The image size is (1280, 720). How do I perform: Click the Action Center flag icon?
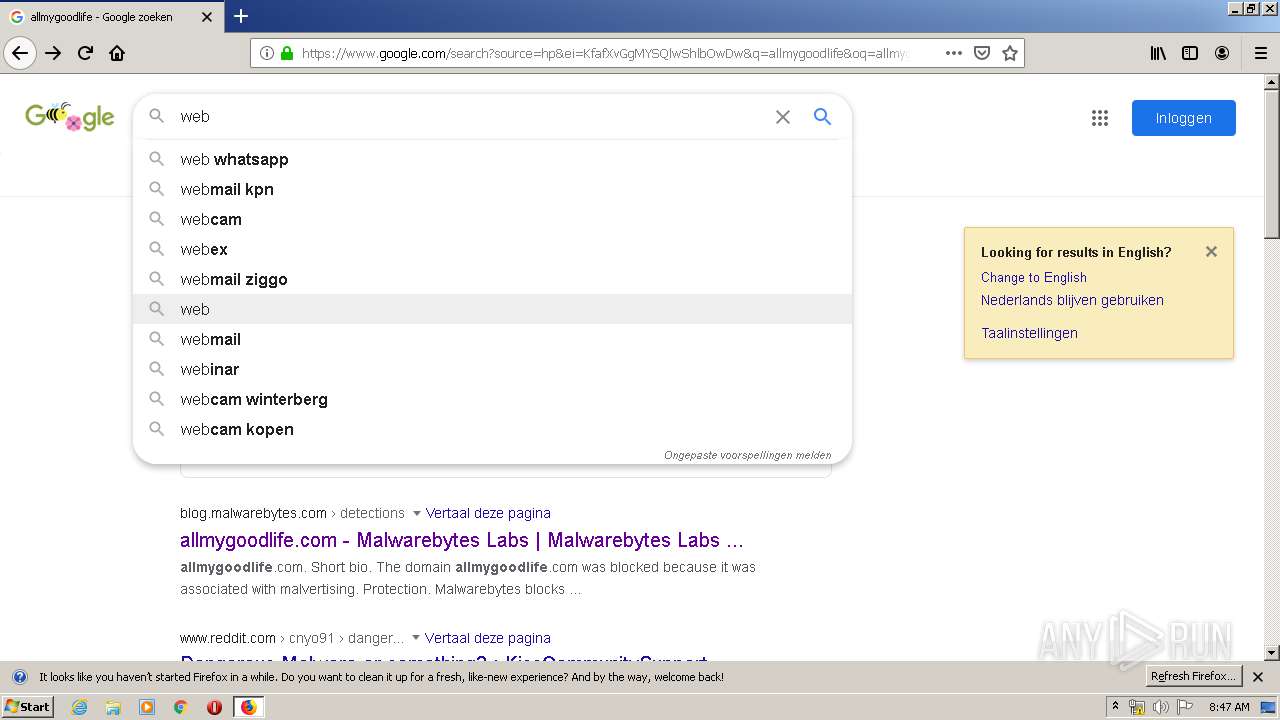click(1185, 707)
